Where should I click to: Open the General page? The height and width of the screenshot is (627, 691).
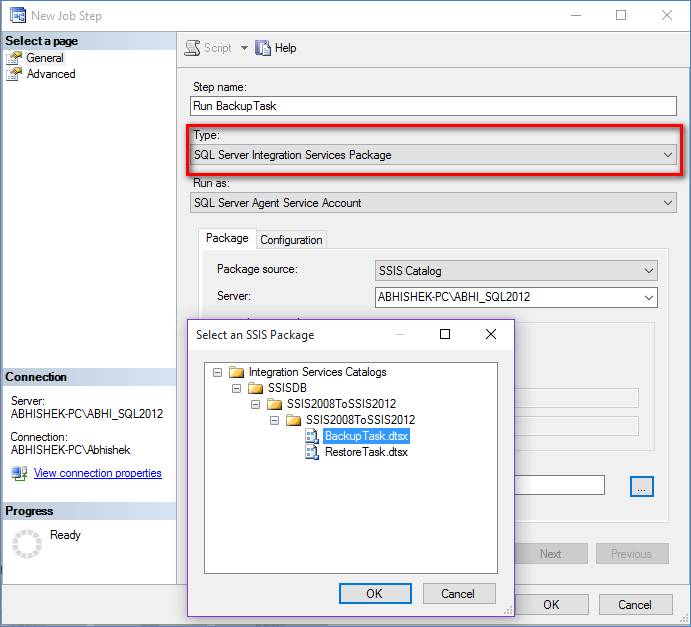pos(45,58)
